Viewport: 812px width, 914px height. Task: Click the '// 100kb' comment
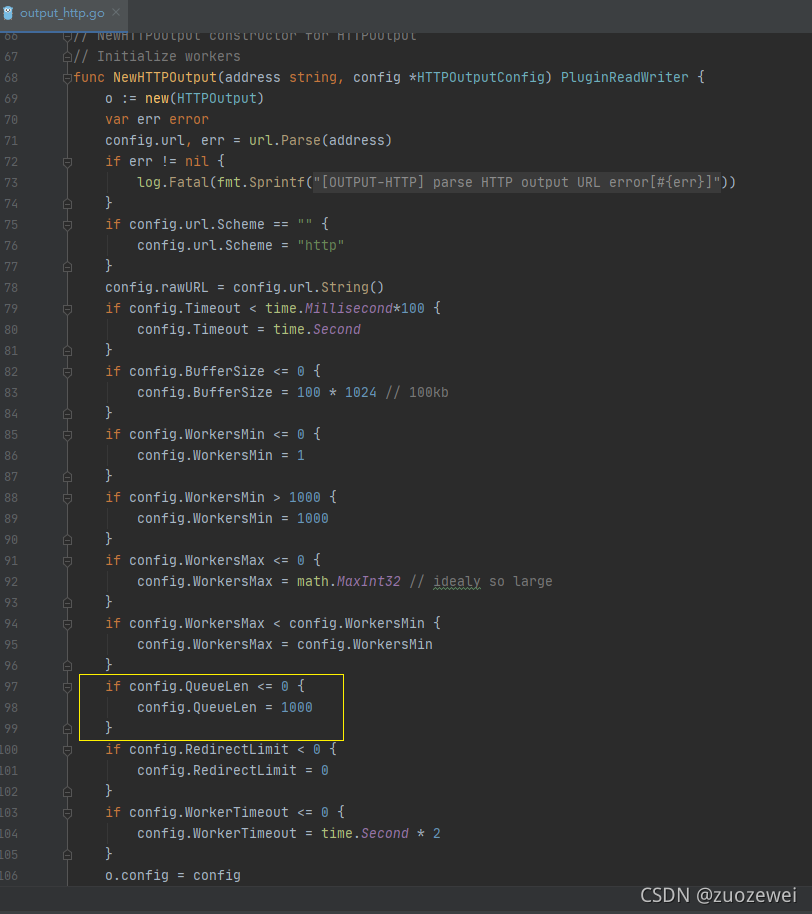[417, 392]
